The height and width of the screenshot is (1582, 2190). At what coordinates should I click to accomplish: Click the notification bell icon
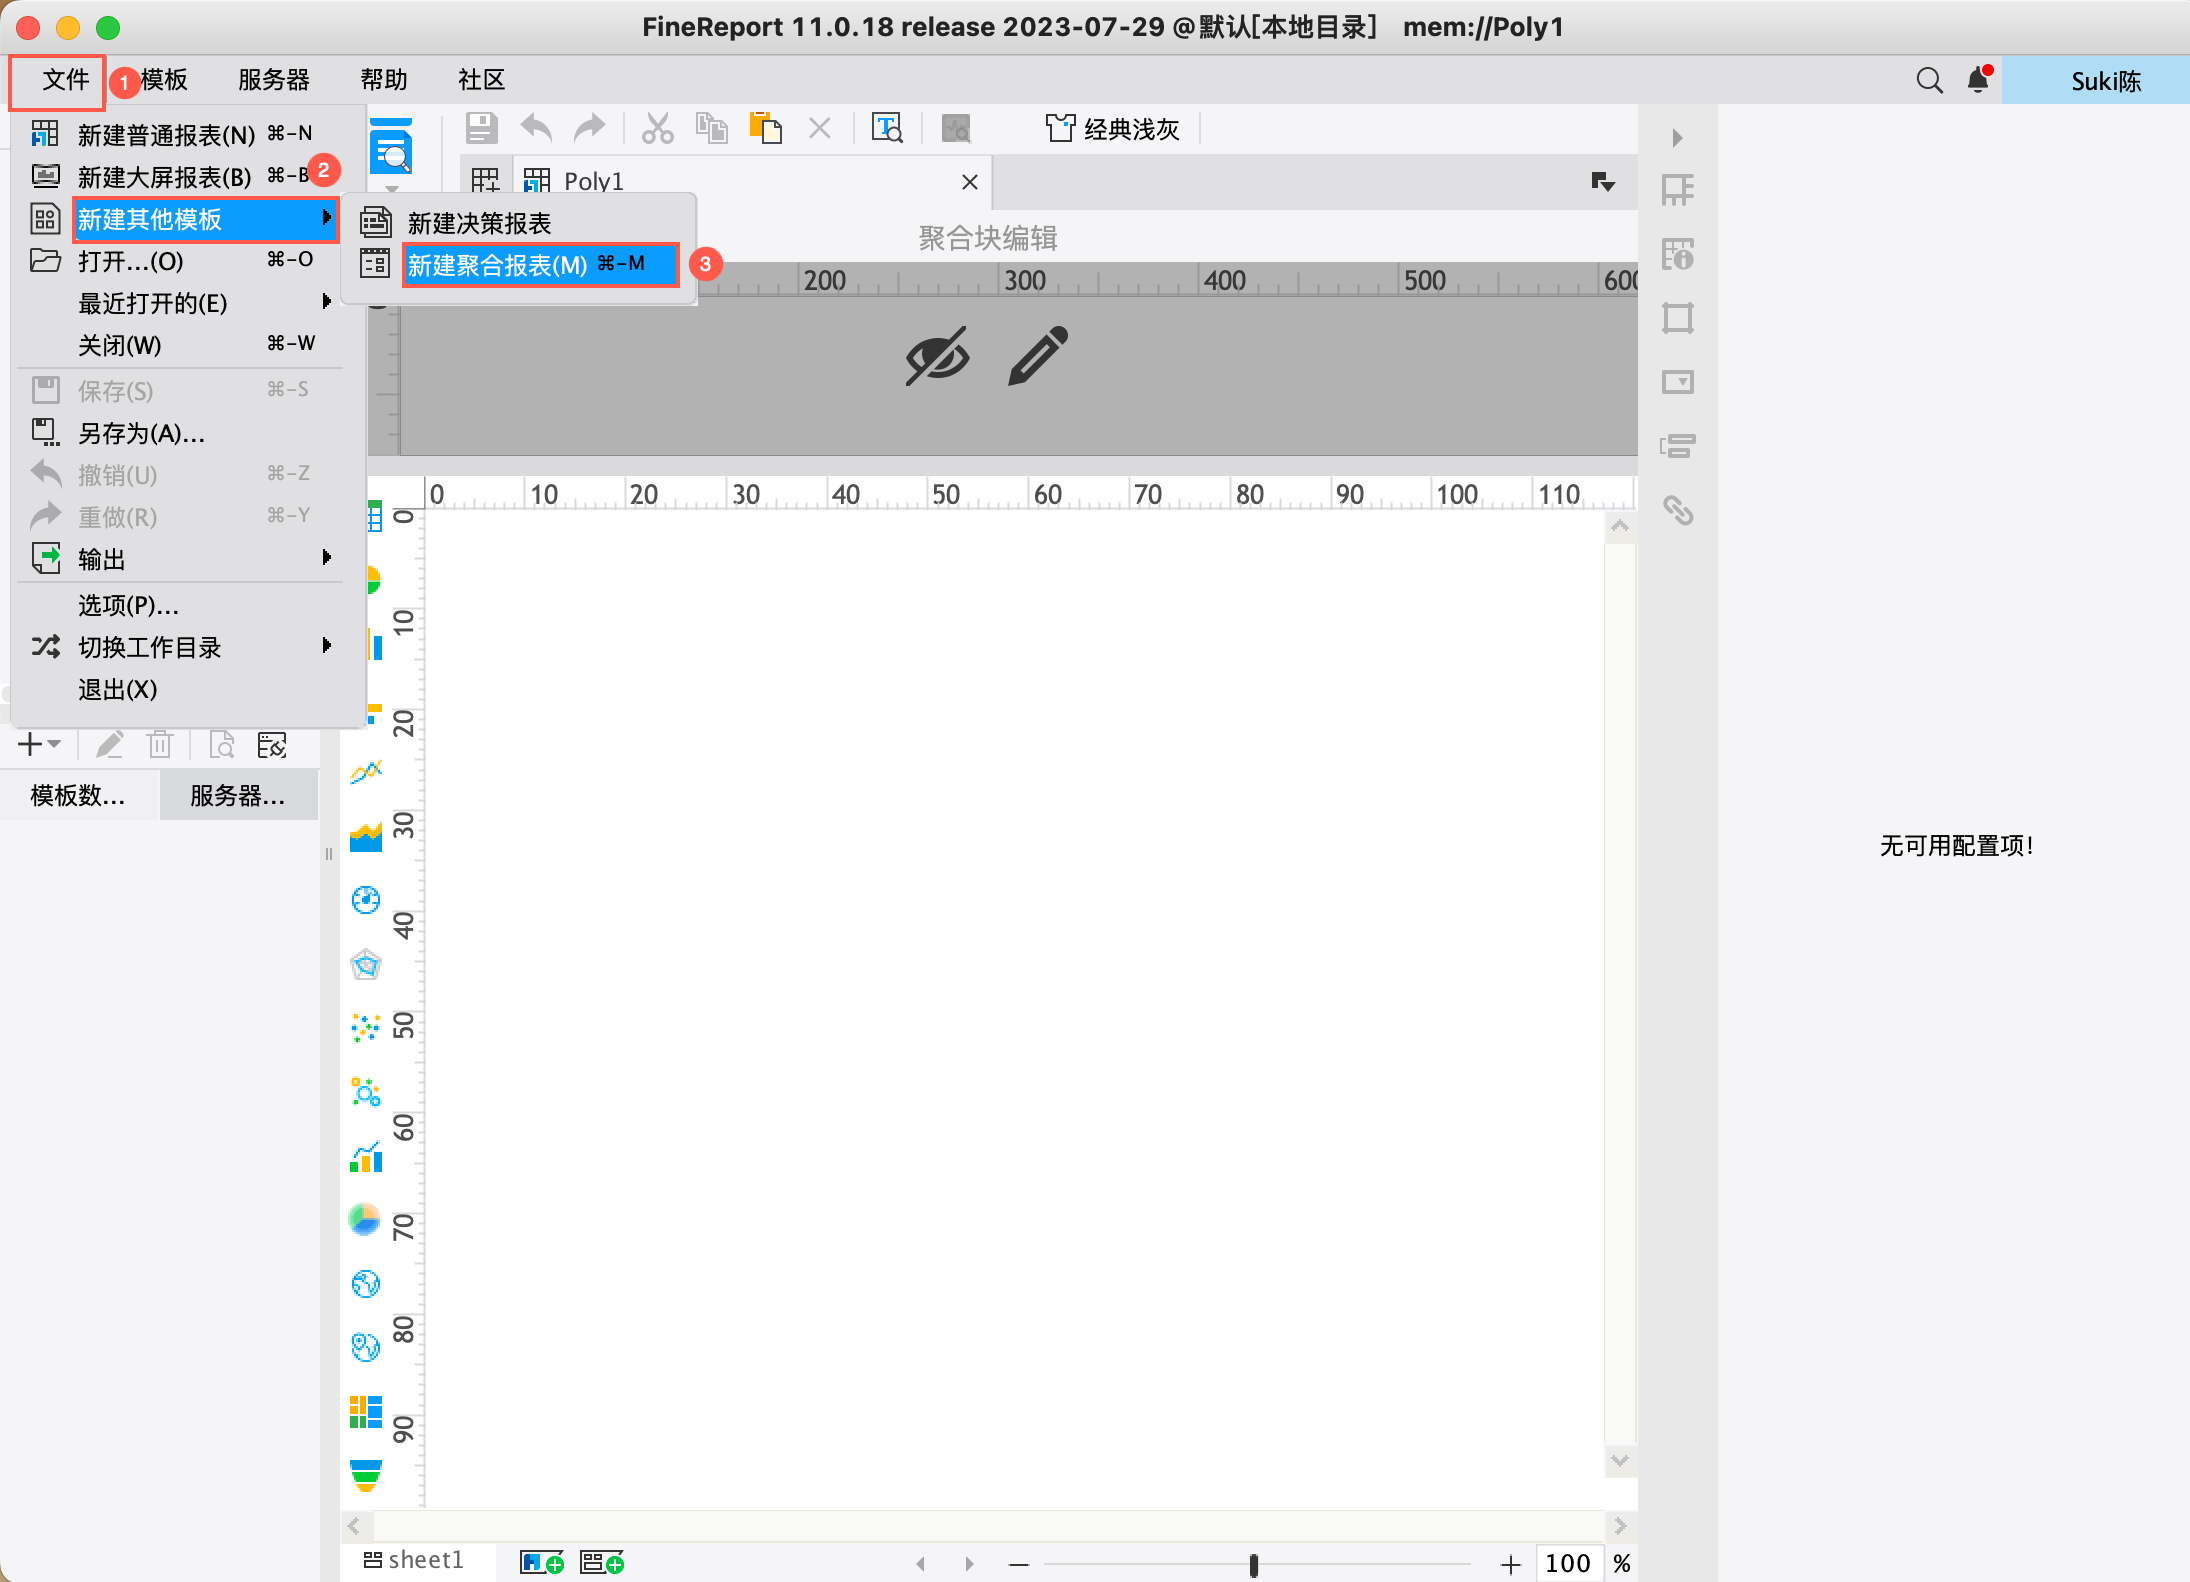click(1977, 80)
